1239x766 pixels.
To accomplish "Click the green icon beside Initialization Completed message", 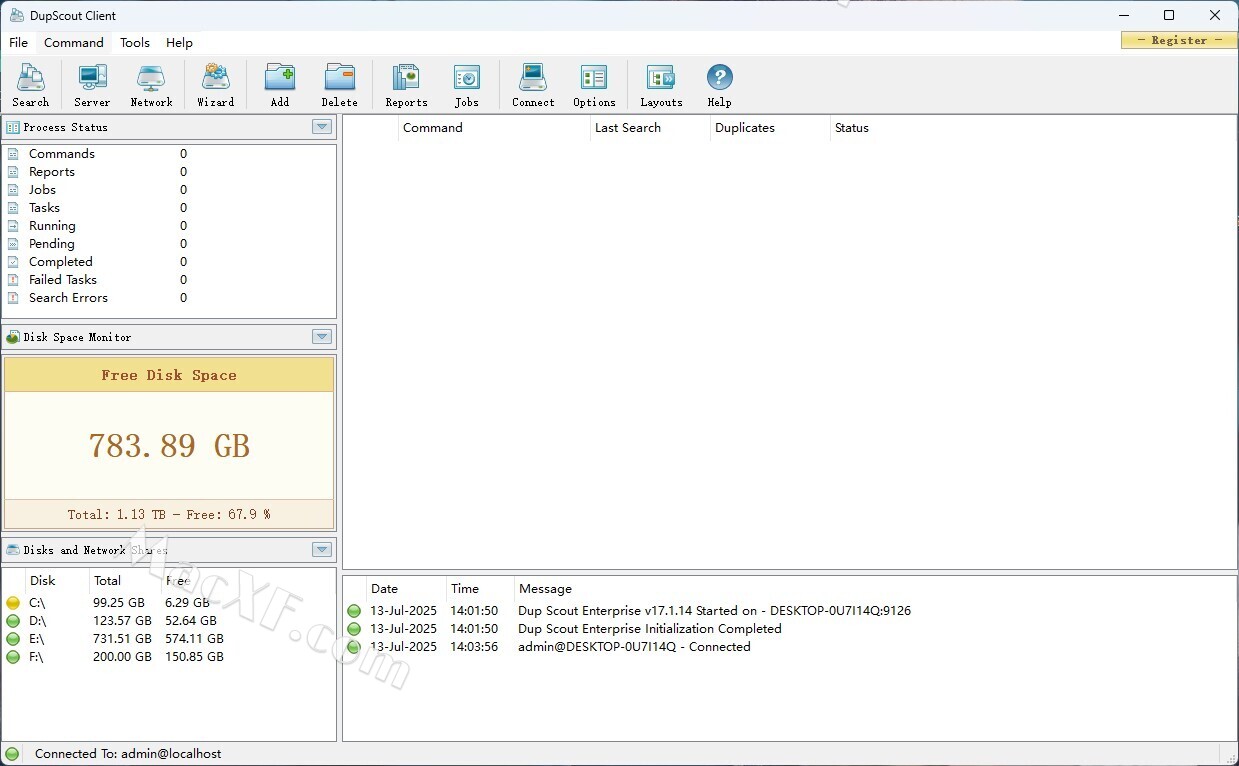I will (354, 629).
